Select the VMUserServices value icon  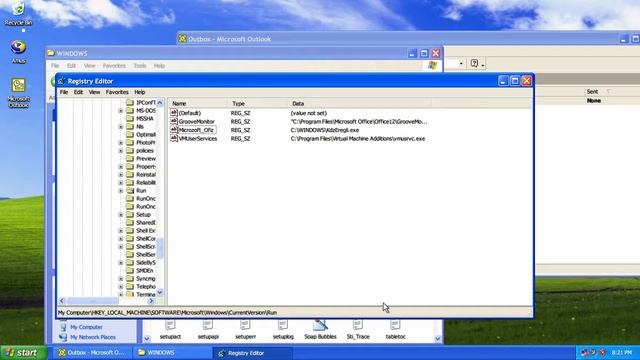click(x=174, y=138)
